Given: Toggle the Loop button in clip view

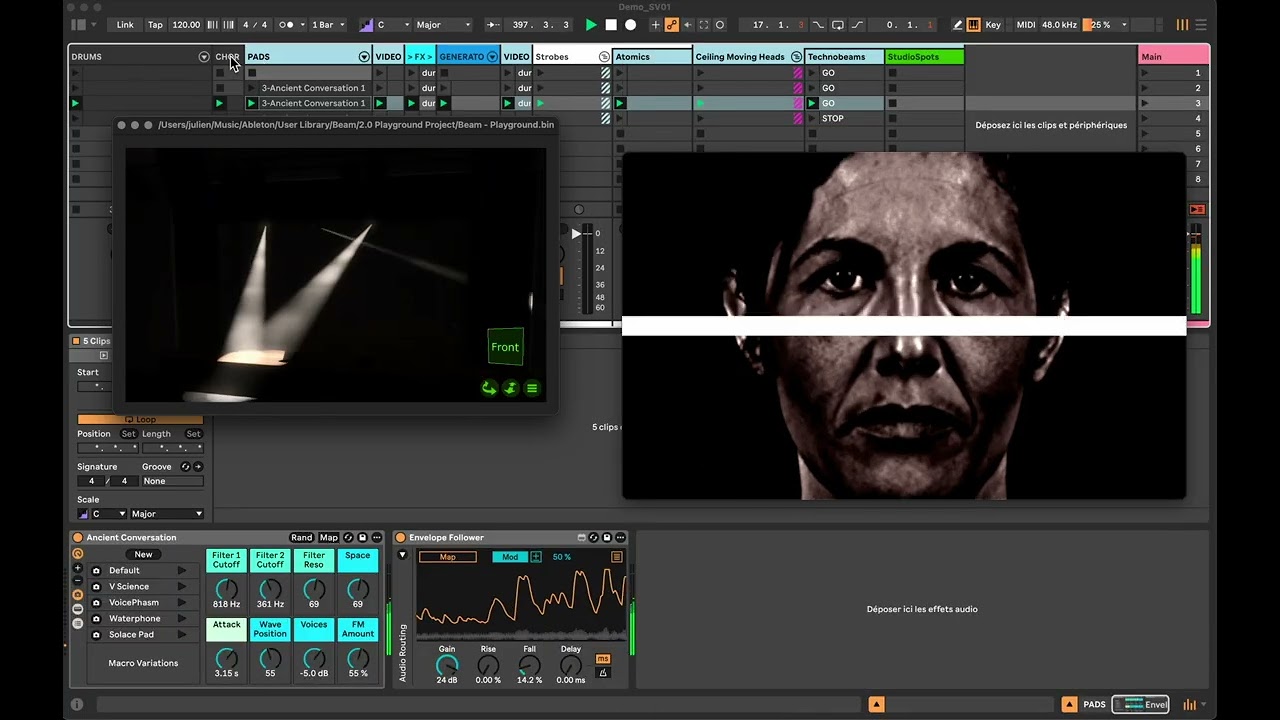Looking at the screenshot, I should 140,420.
